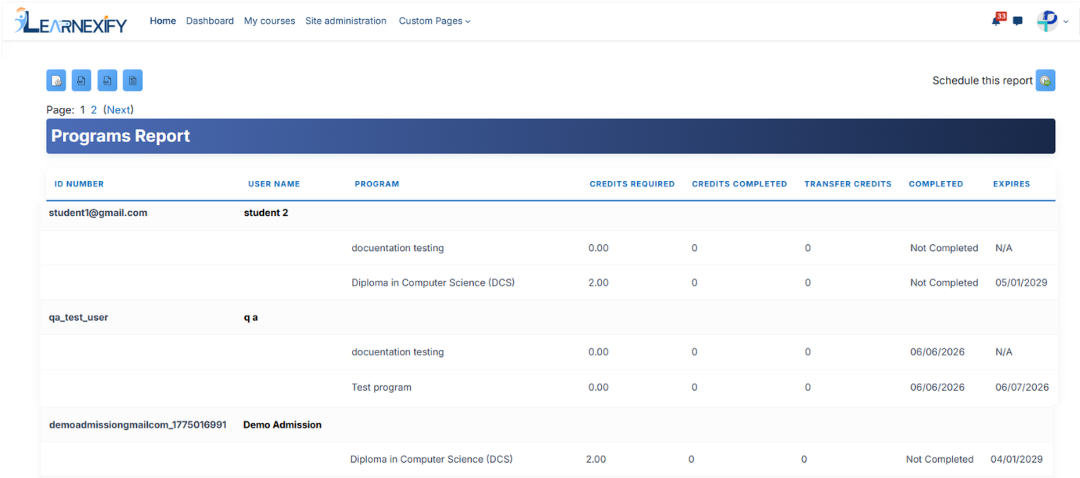The width and height of the screenshot is (1080, 478).
Task: Click expiry date 06/07/2026
Action: click(1022, 387)
